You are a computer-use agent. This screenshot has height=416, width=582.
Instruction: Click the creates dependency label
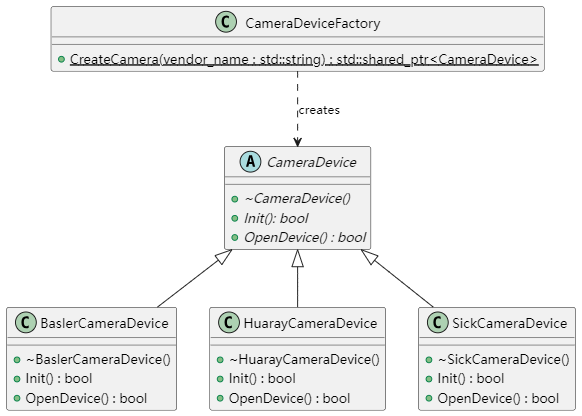[319, 110]
